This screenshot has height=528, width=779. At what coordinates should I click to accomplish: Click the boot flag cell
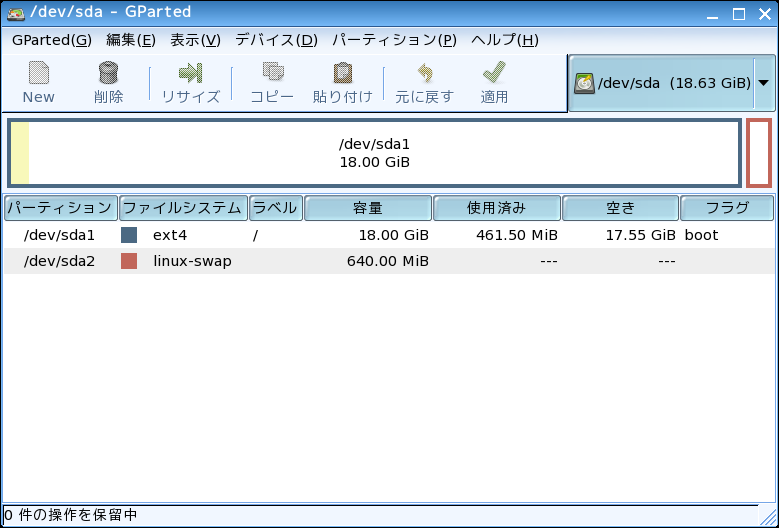pos(701,235)
